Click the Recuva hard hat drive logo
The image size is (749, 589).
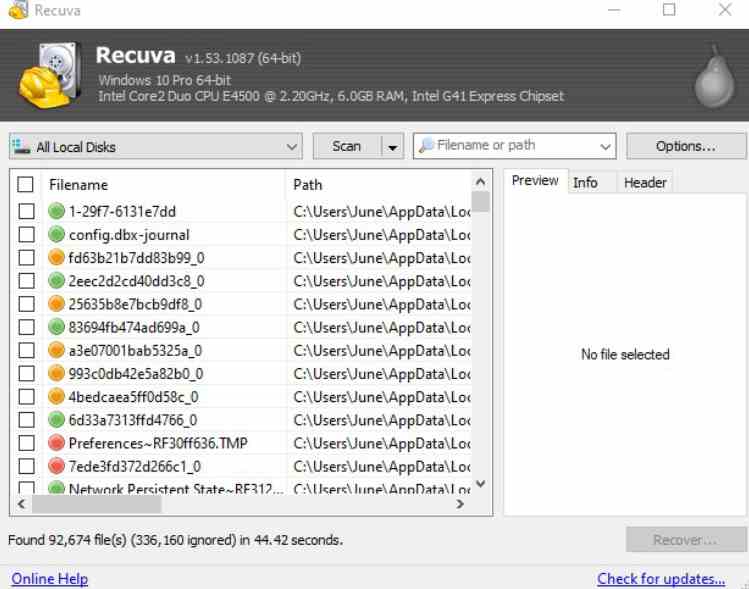(x=49, y=74)
